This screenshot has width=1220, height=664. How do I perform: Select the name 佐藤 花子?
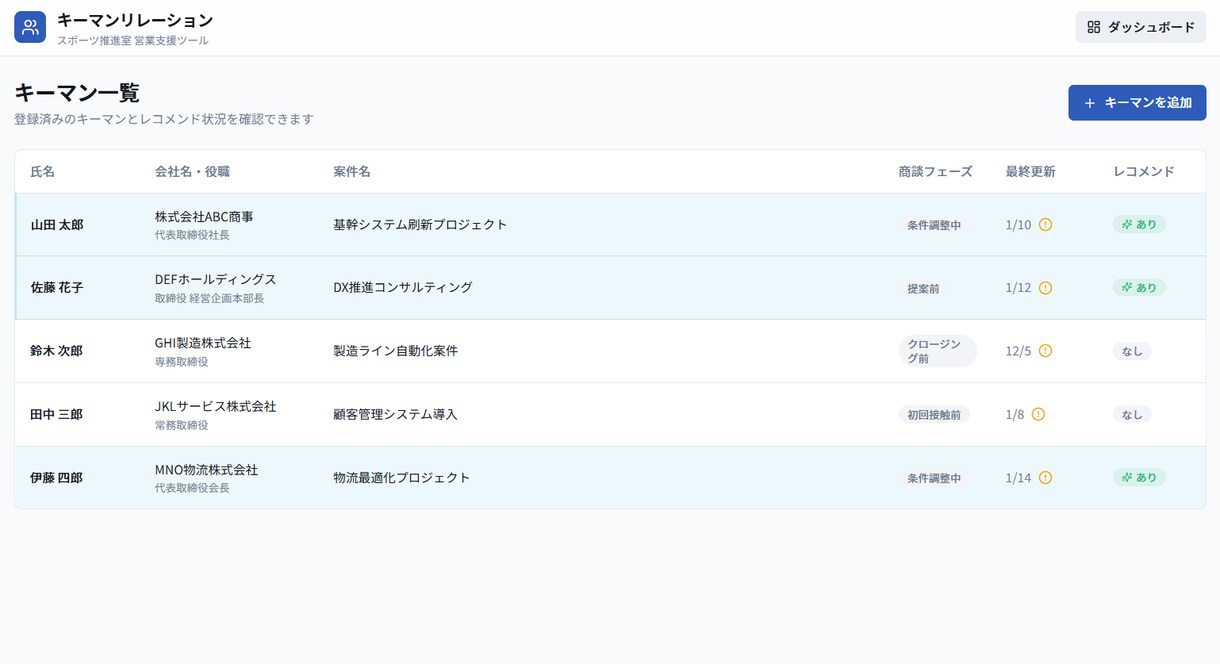[x=57, y=288]
